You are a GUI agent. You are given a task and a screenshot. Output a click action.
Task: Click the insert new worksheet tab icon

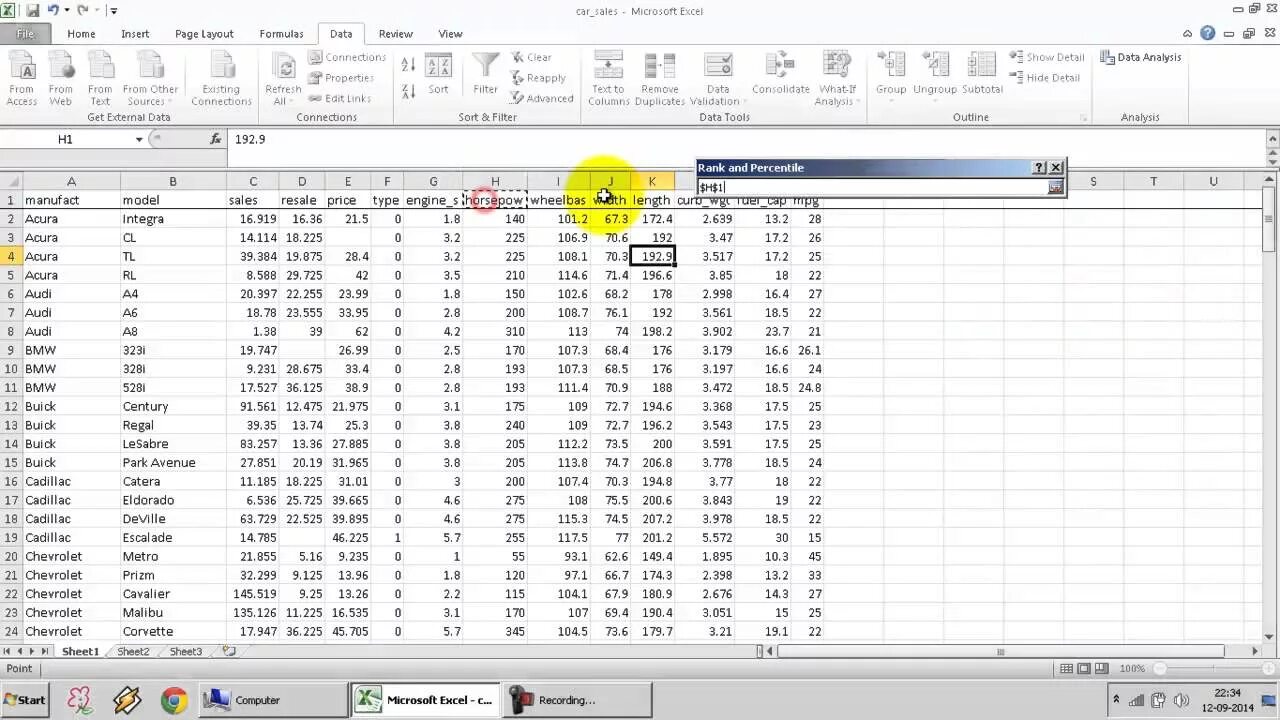point(229,651)
